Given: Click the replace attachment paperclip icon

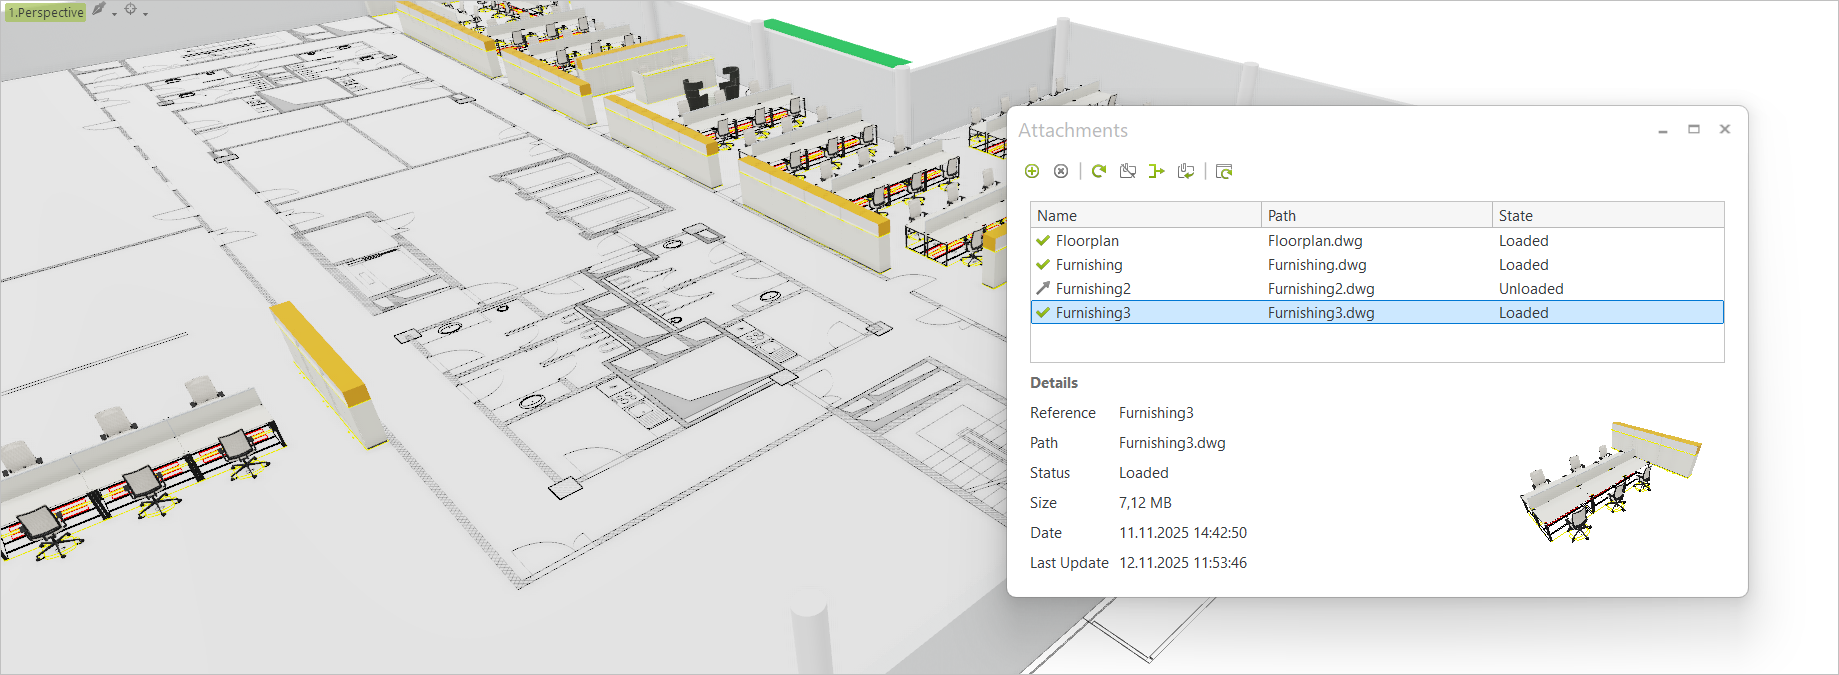Looking at the screenshot, I should [1186, 172].
